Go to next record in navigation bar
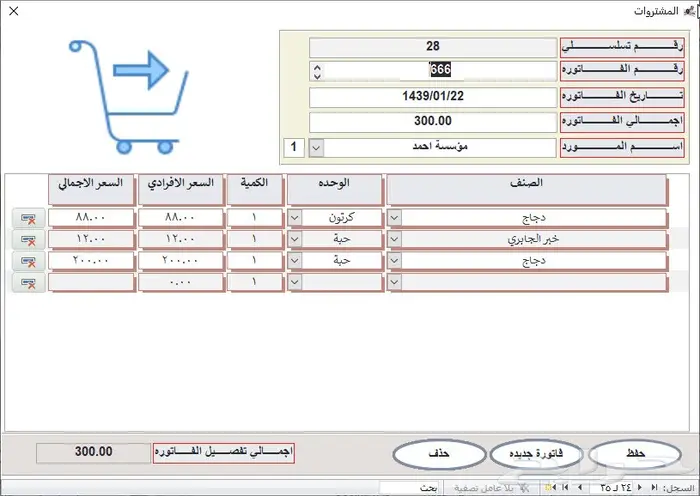 [x=580, y=487]
